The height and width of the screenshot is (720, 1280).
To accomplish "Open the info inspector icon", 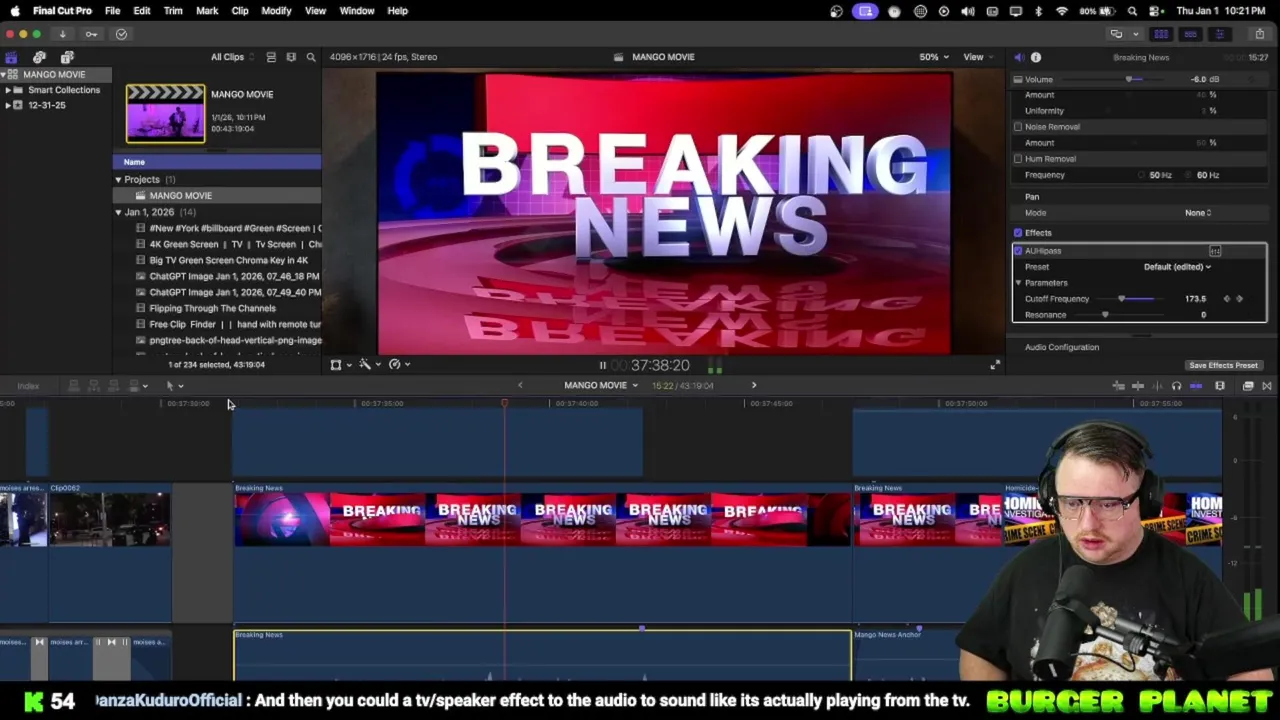I will click(1036, 58).
